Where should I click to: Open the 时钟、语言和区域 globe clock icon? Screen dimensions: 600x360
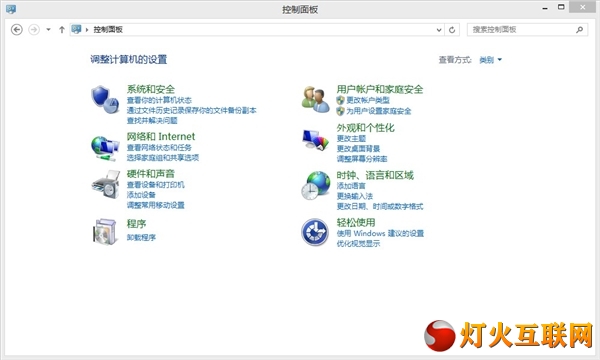point(315,186)
